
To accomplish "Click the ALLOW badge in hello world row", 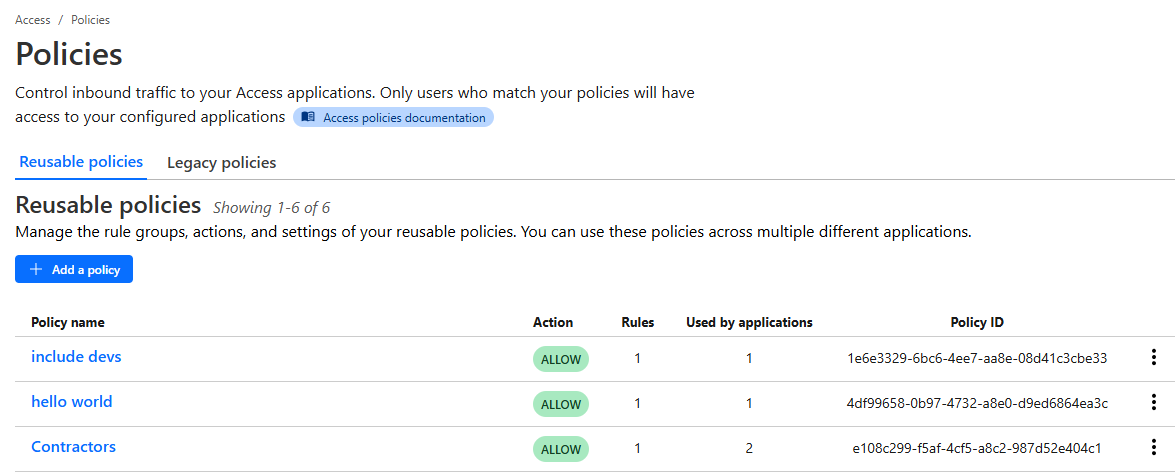I will coord(560,404).
